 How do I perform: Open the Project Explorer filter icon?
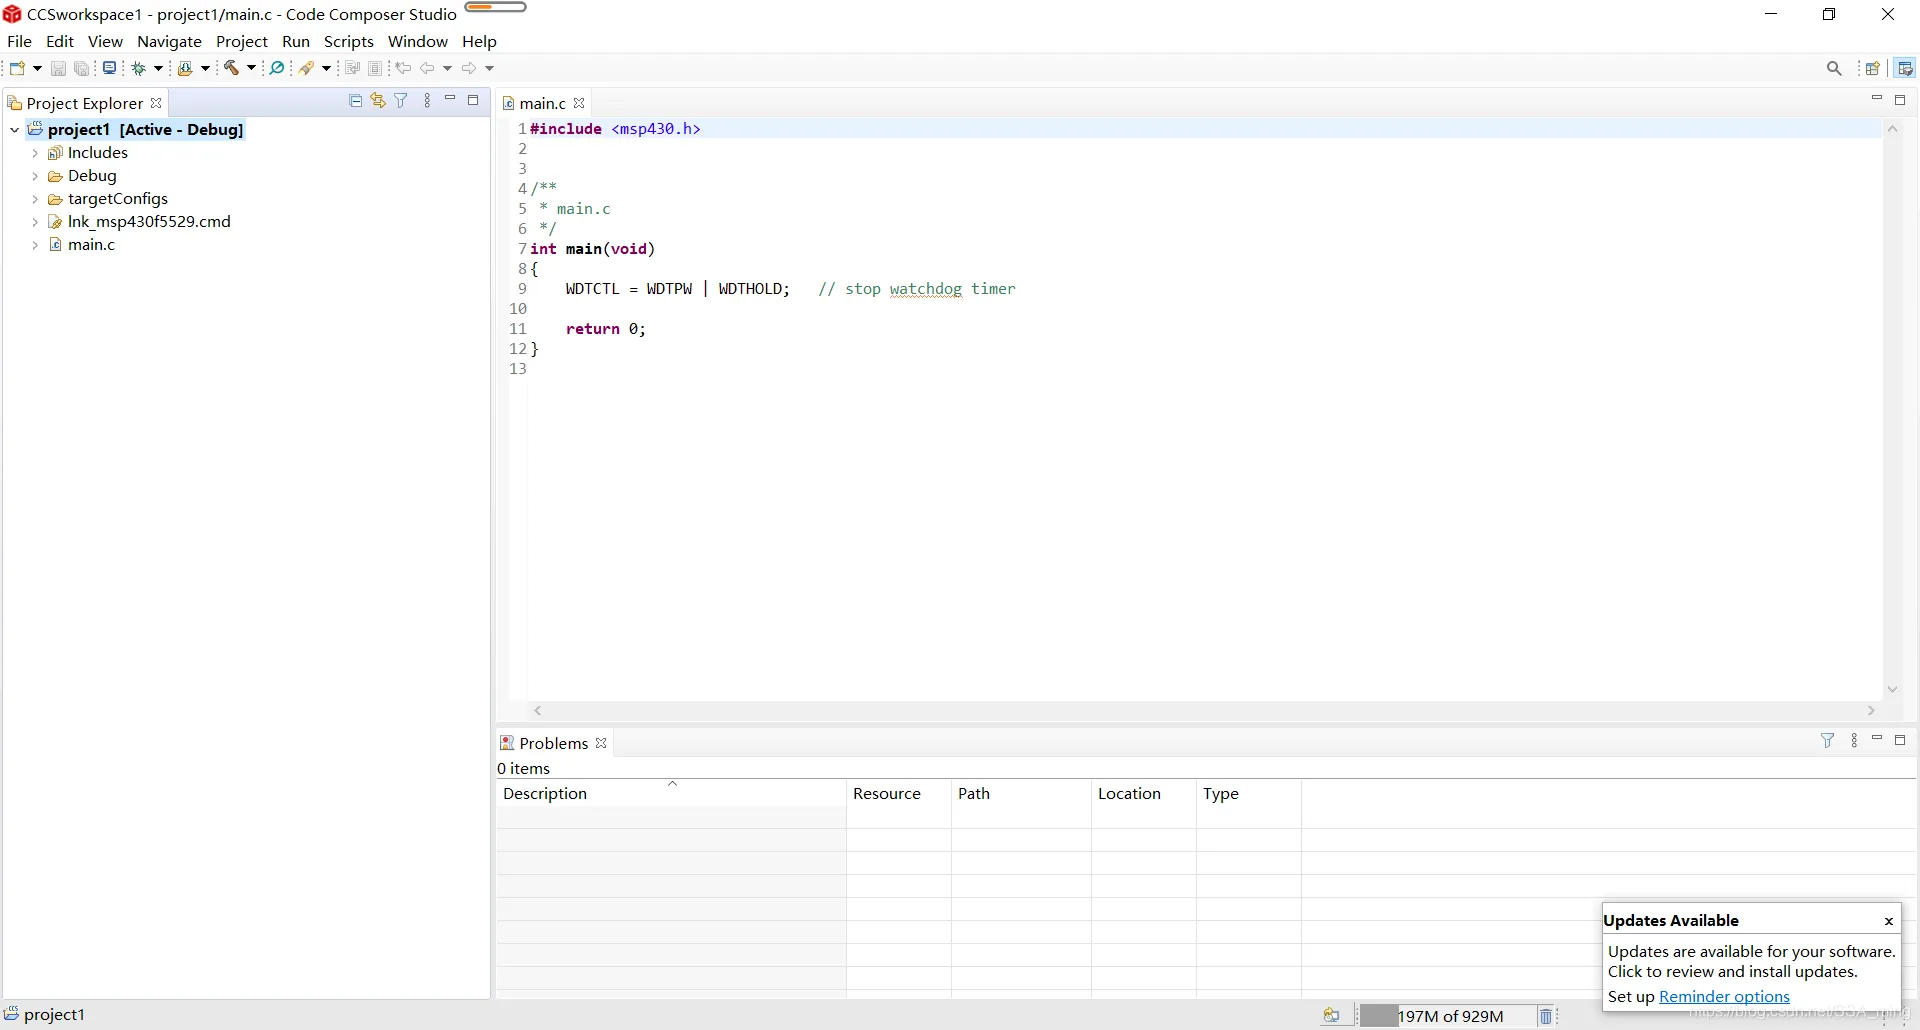401,101
